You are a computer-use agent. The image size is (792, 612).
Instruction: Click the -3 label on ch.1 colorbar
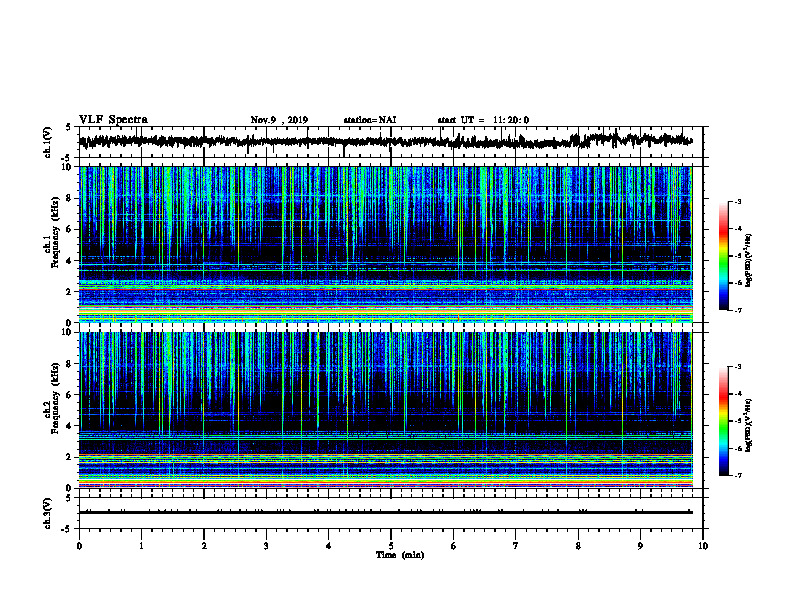[738, 202]
